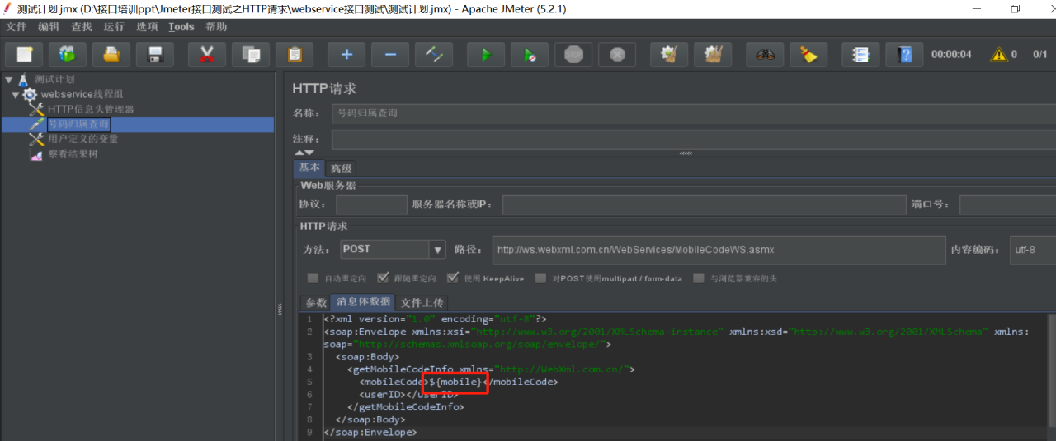The width and height of the screenshot is (1056, 441).
Task: Enable browser-compatible headers checkbox
Action: click(699, 278)
